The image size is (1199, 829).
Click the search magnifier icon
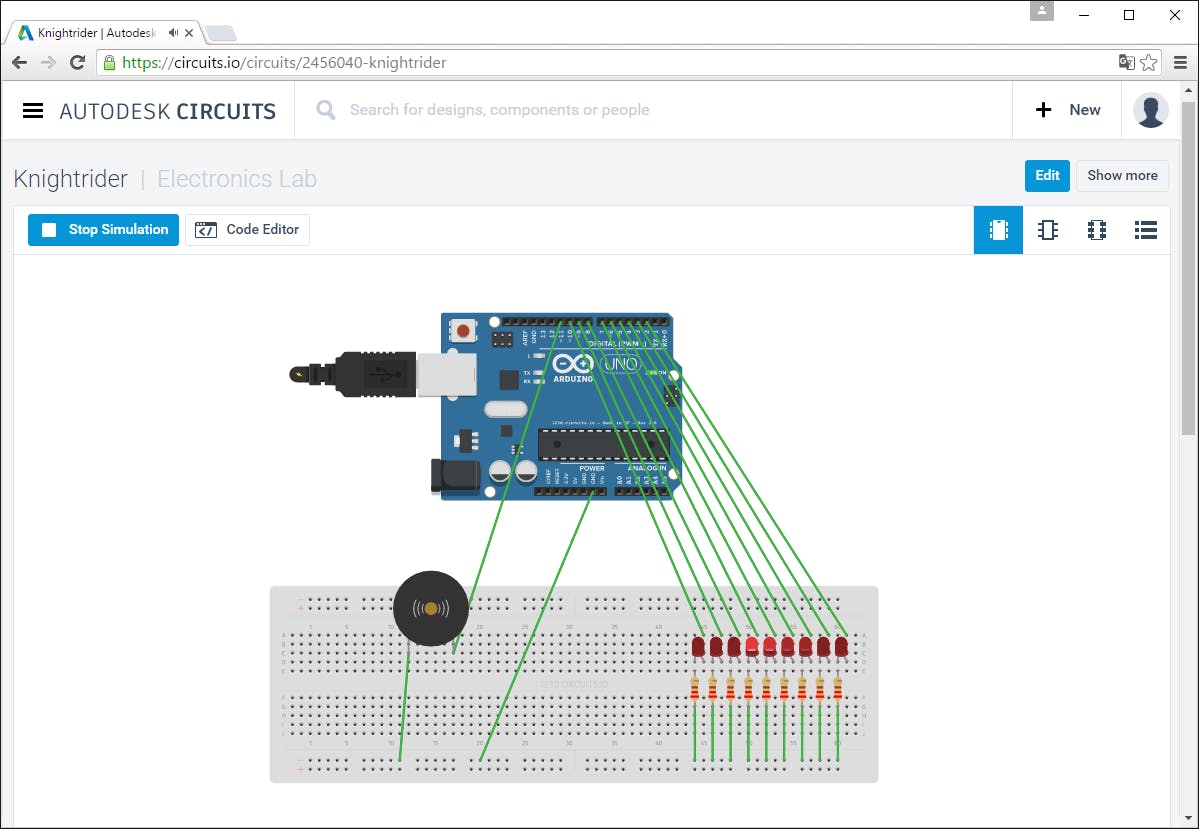coord(326,110)
